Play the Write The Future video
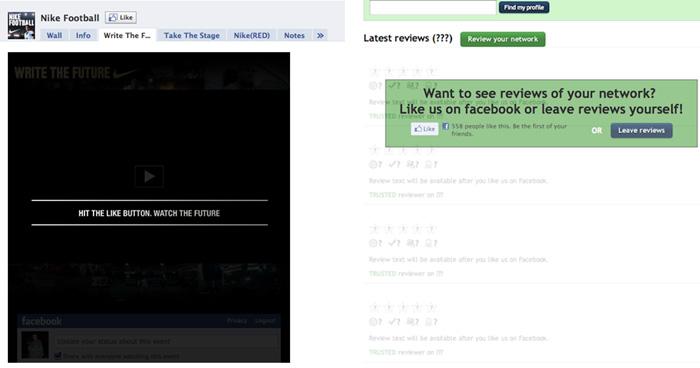This screenshot has height=368, width=700. coord(149,176)
